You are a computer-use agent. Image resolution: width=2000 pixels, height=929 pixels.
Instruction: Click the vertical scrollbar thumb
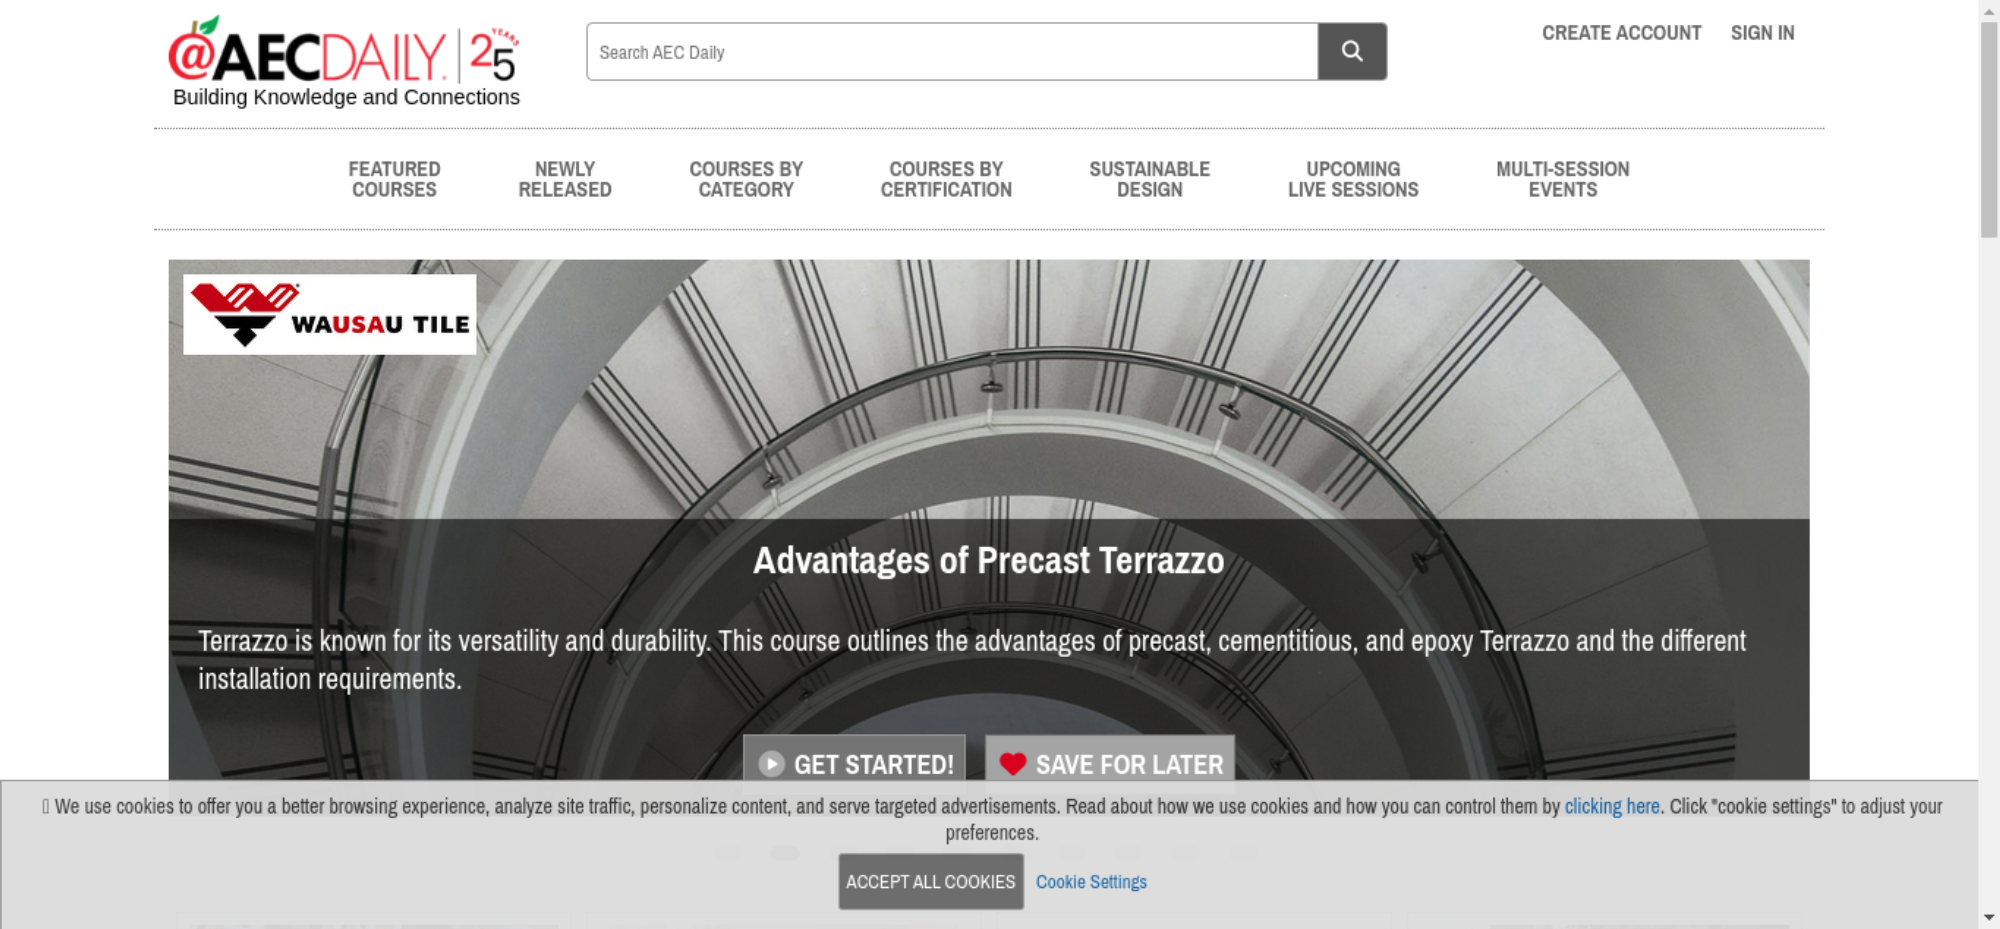1989,130
